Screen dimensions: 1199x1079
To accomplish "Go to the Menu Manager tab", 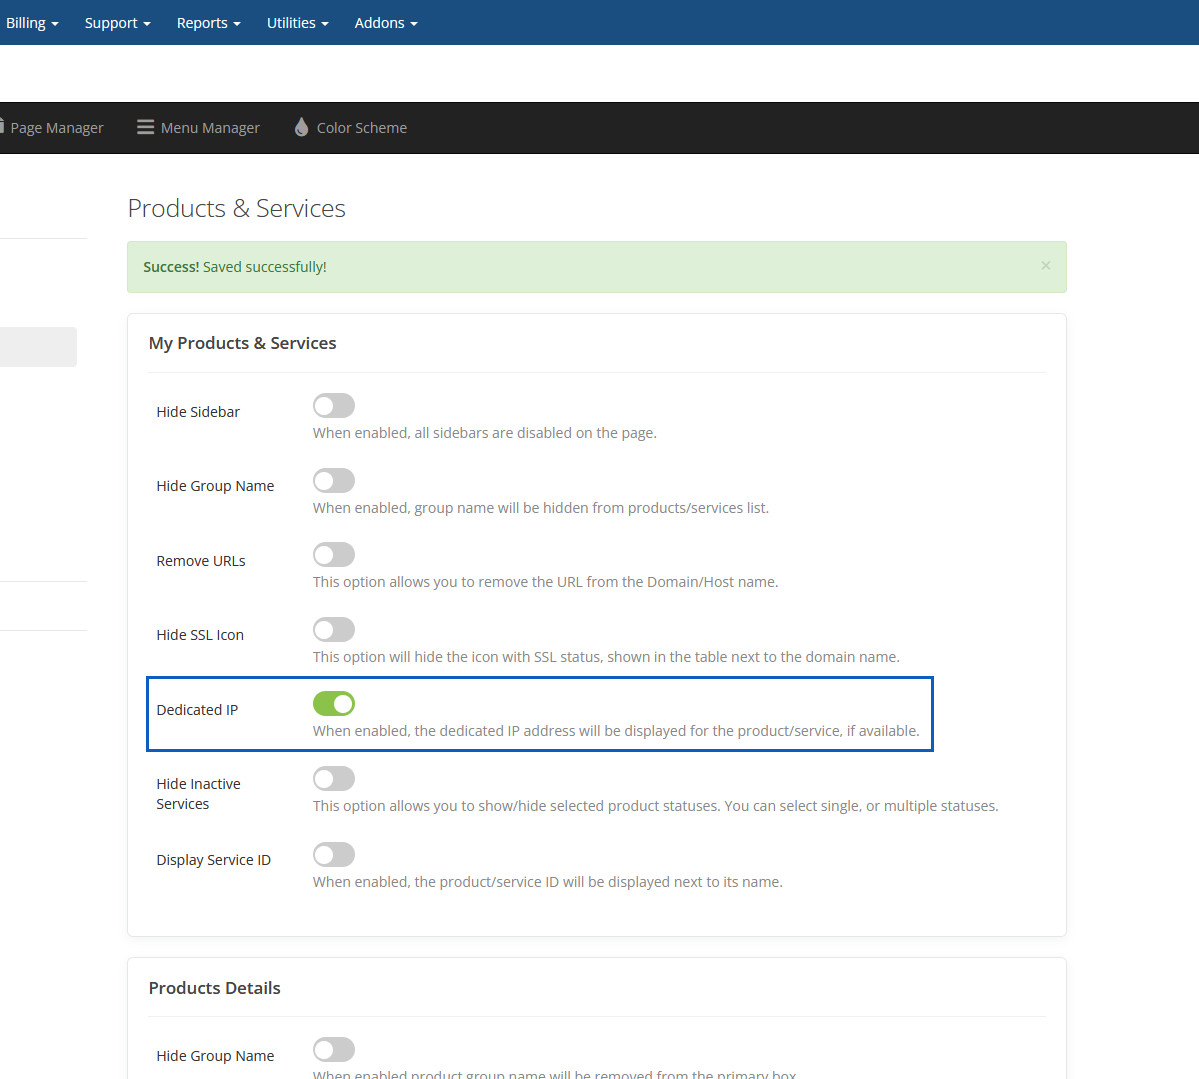I will tap(209, 128).
